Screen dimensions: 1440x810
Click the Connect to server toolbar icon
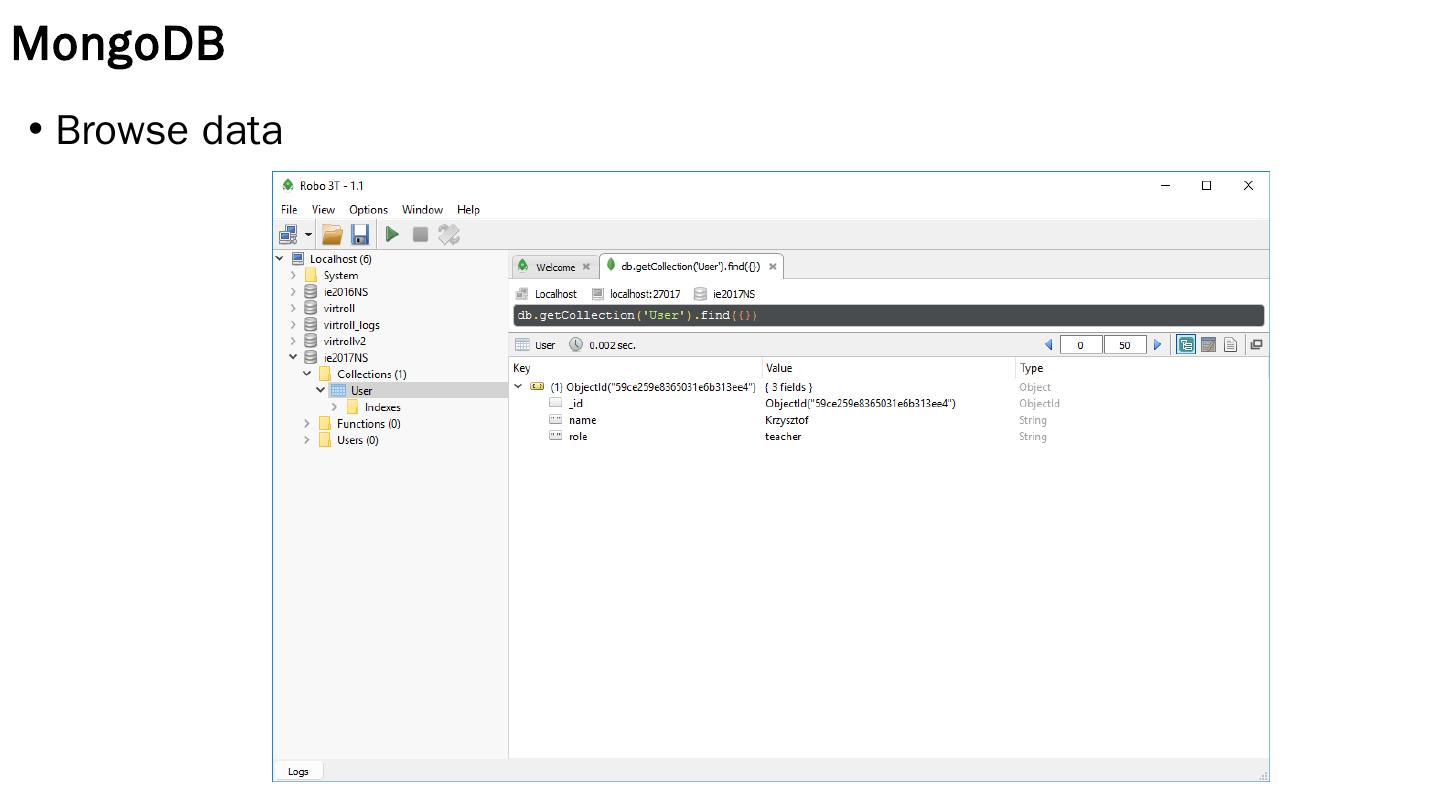click(x=288, y=234)
